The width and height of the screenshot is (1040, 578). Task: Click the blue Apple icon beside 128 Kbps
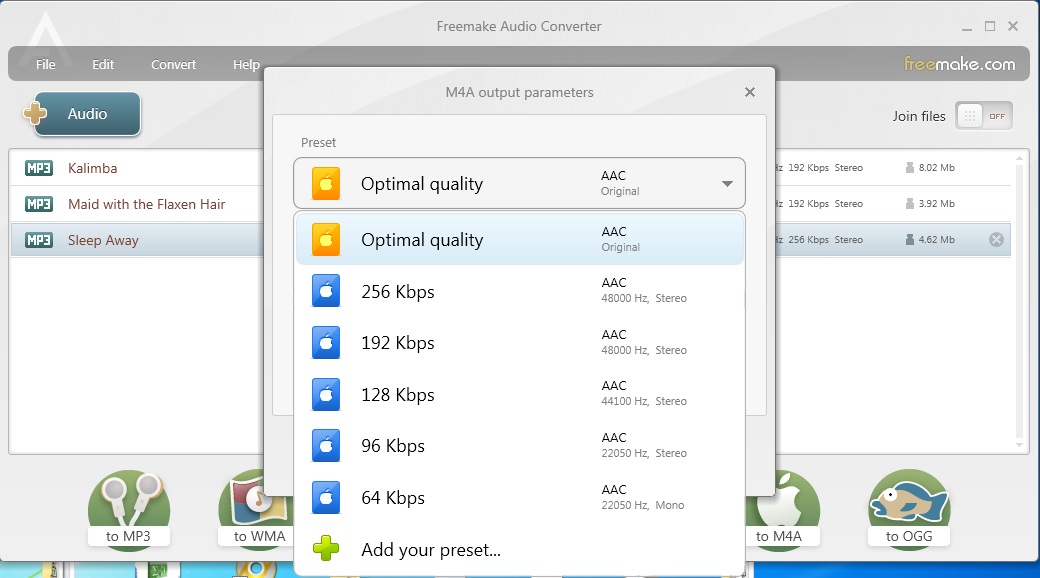[x=326, y=394]
